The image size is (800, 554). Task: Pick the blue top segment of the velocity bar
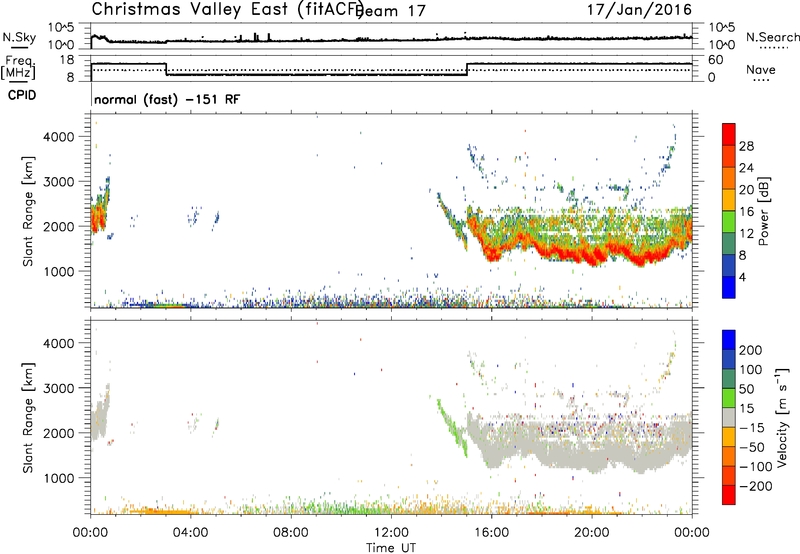pyautogui.click(x=729, y=340)
